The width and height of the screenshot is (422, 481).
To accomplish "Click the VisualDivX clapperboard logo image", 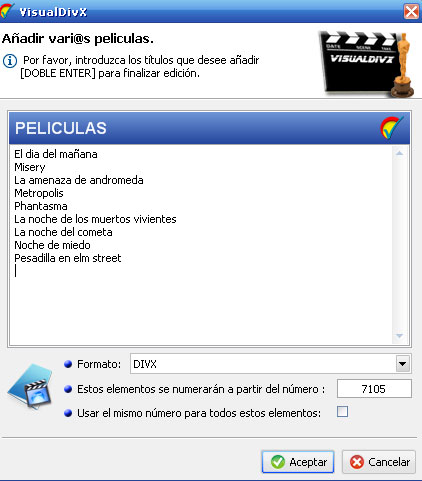I will click(367, 64).
